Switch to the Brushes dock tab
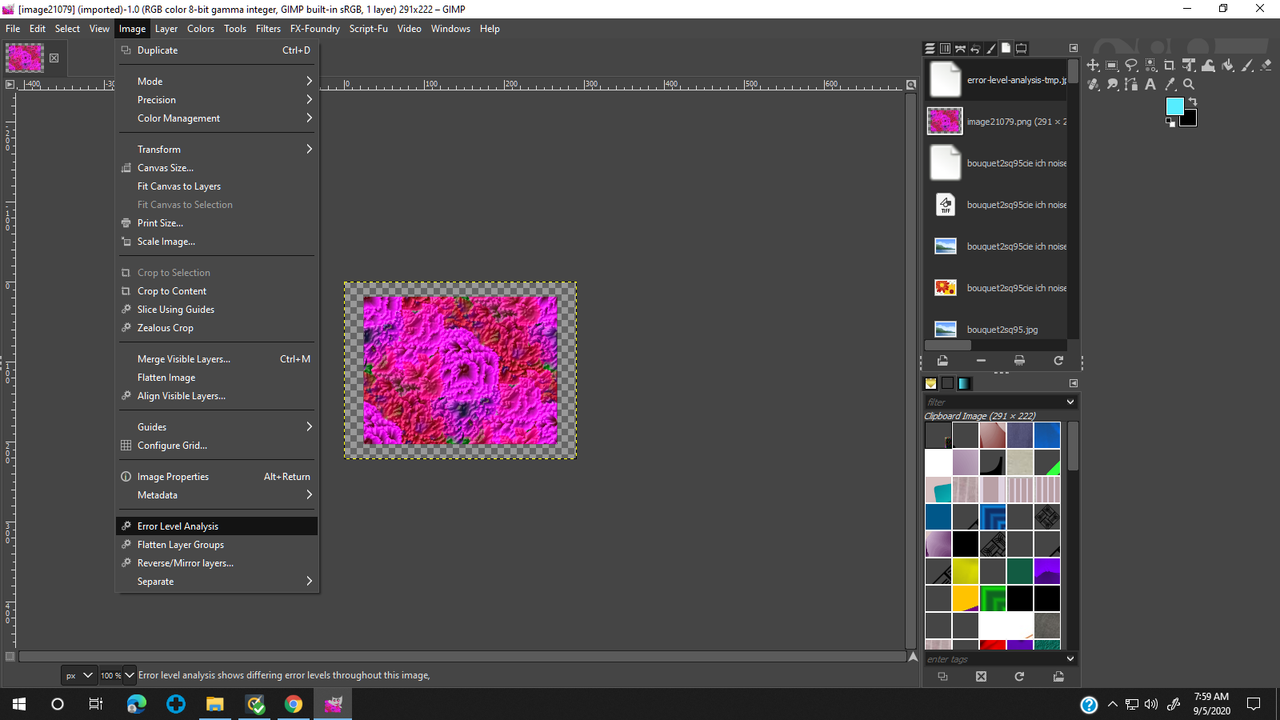Viewport: 1280px width, 720px height. click(x=990, y=48)
